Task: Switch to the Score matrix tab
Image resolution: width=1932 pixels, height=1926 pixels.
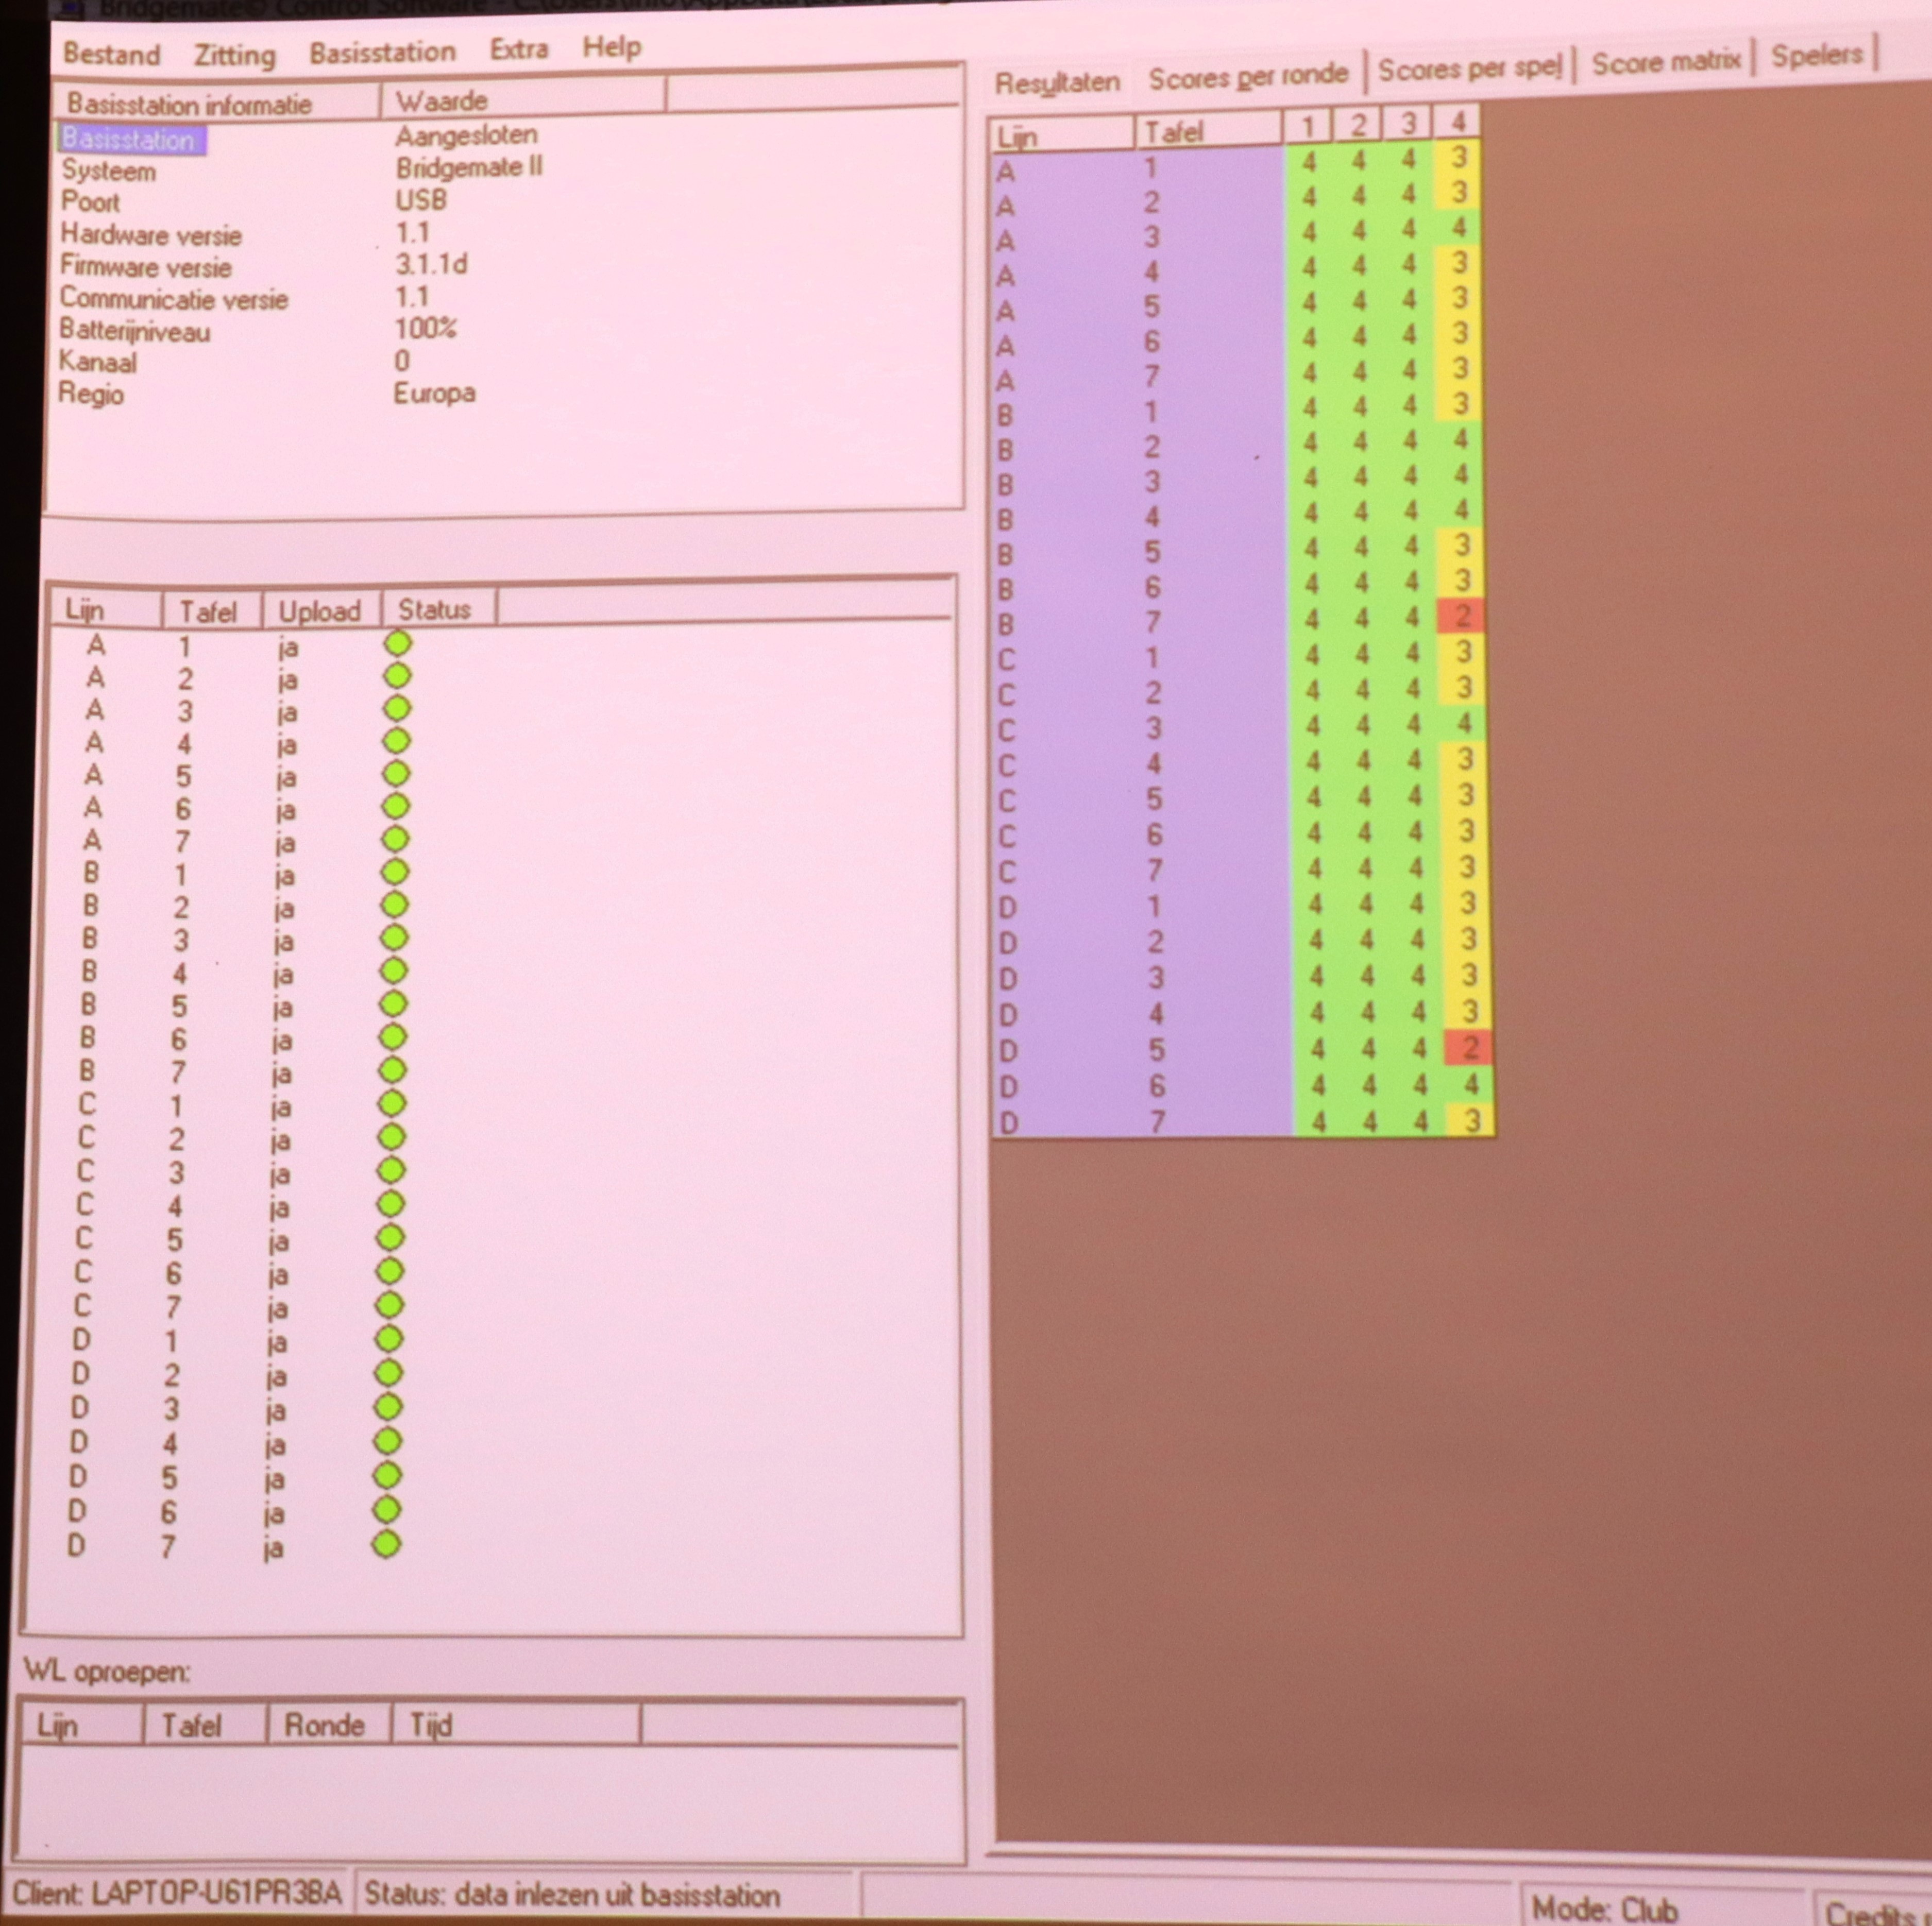Action: 1666,62
